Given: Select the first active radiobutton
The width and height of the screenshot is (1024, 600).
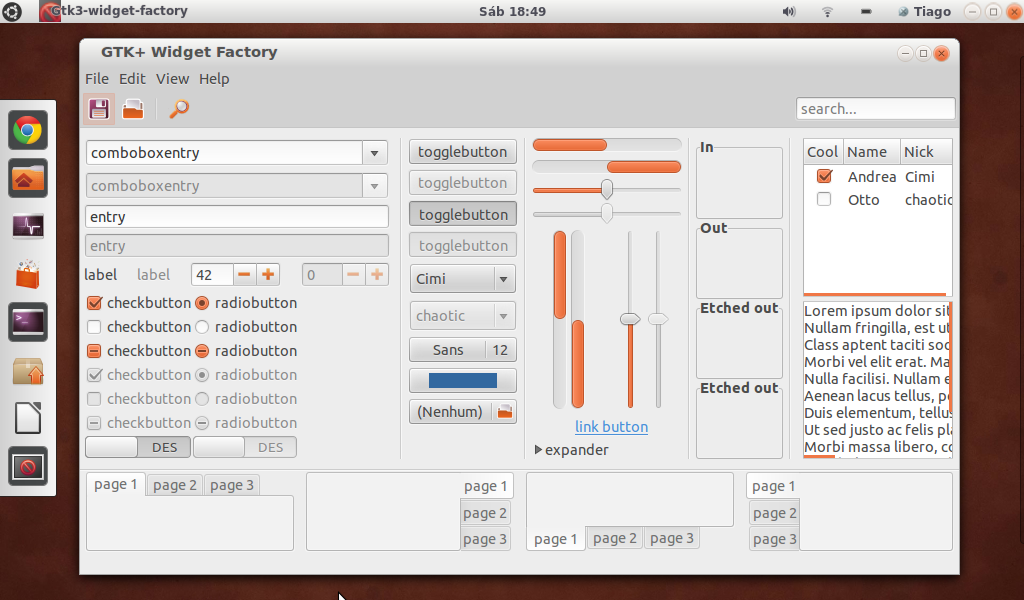Looking at the screenshot, I should pos(202,303).
